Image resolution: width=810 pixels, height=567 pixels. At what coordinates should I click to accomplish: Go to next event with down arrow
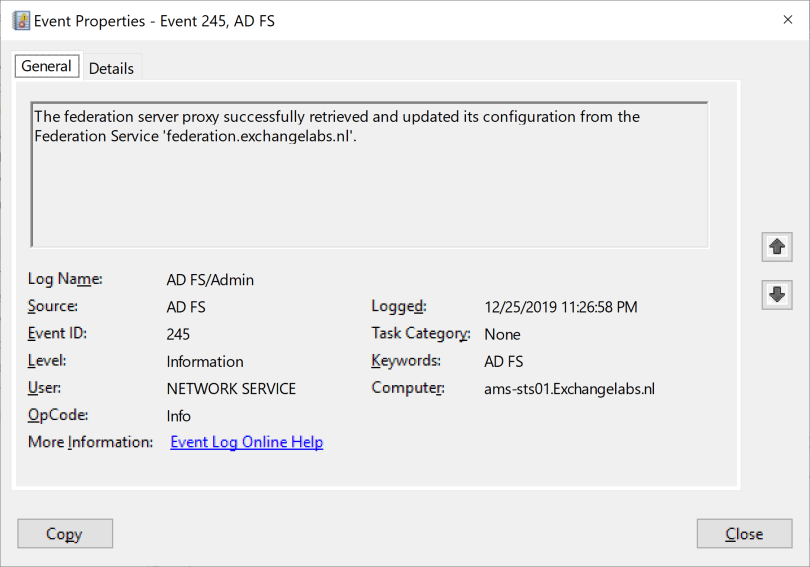(x=776, y=294)
